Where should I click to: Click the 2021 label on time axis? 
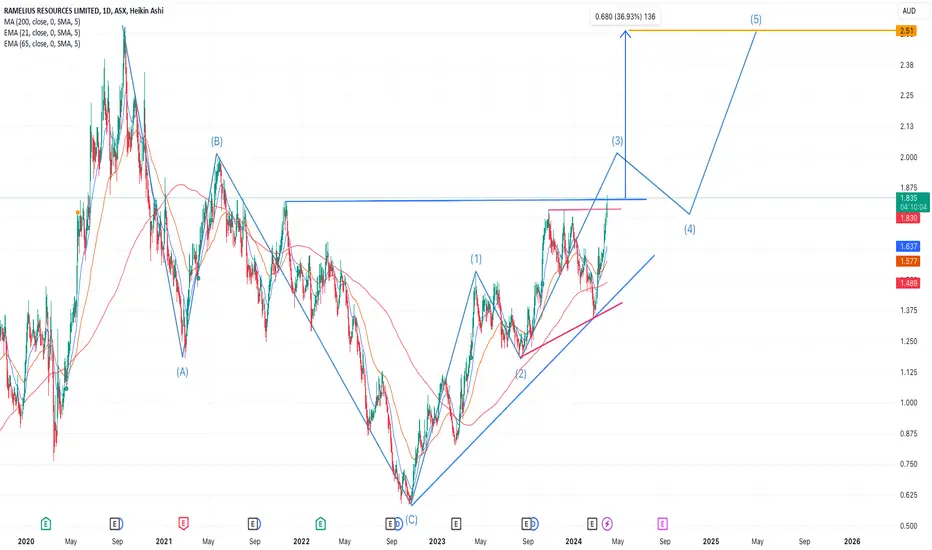(163, 541)
